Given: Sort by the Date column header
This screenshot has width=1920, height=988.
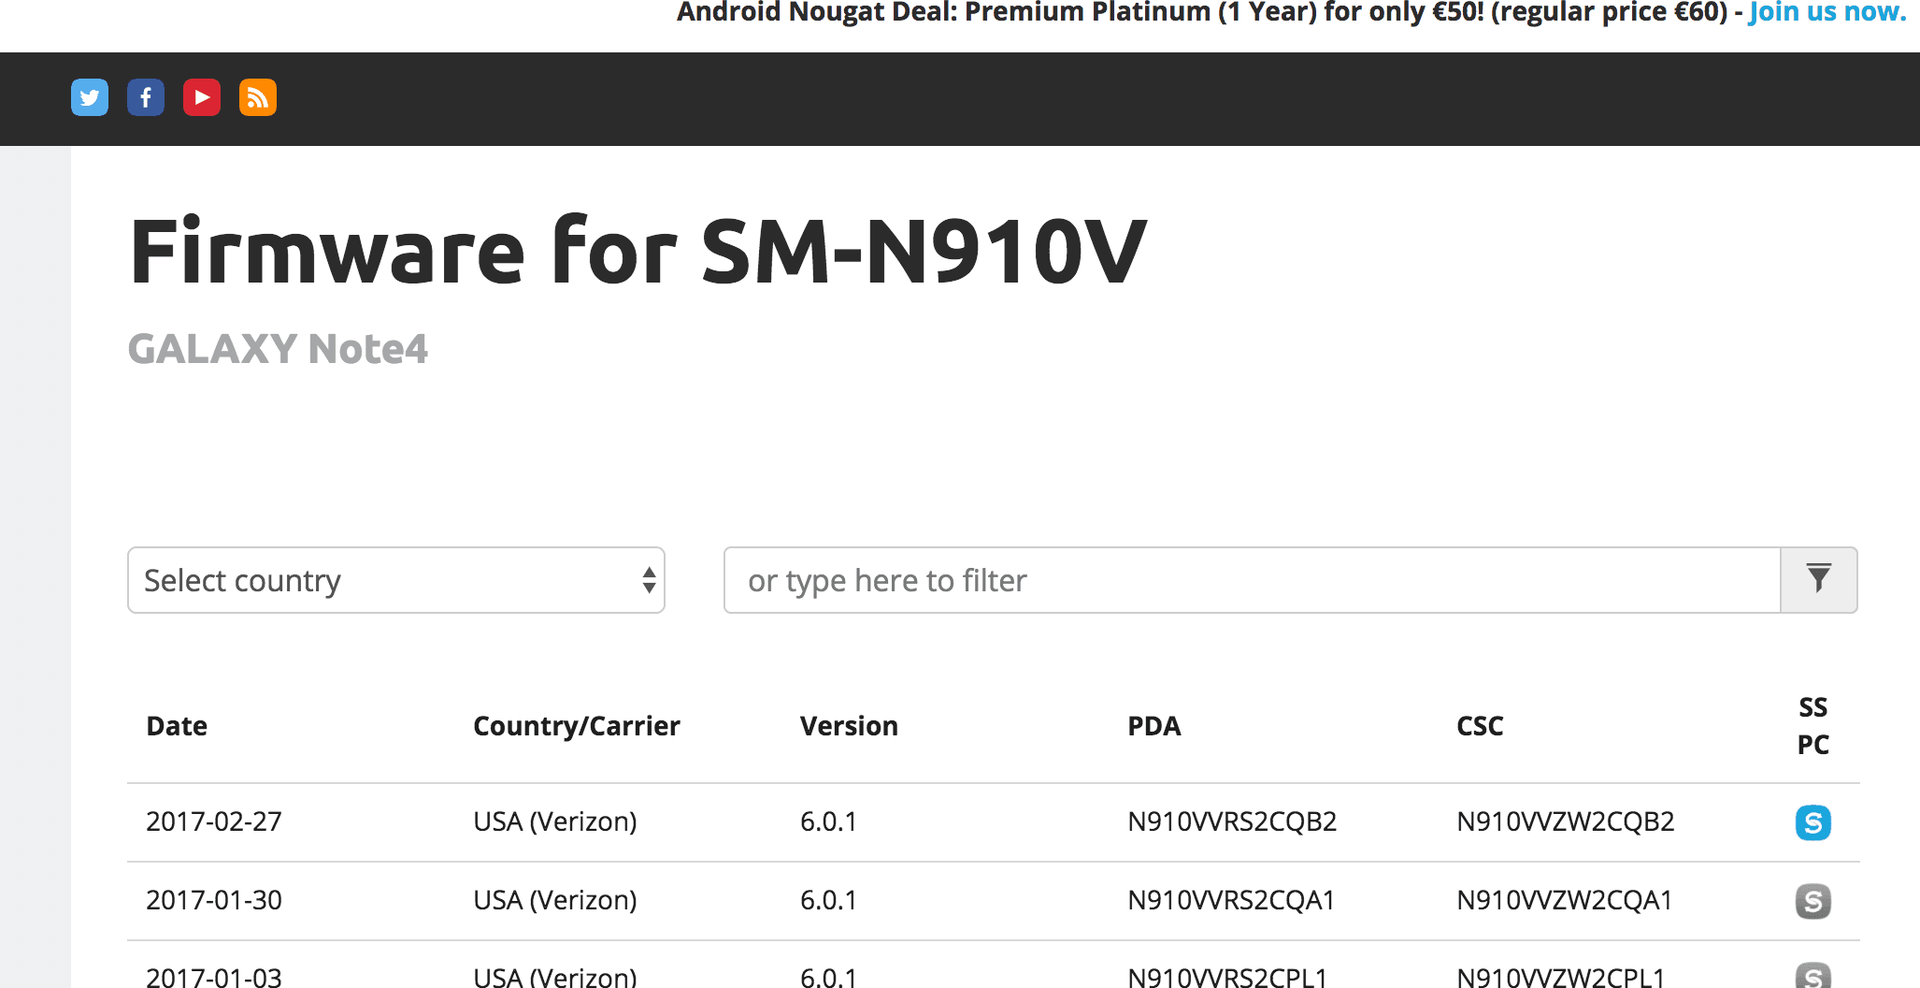Looking at the screenshot, I should coord(177,726).
